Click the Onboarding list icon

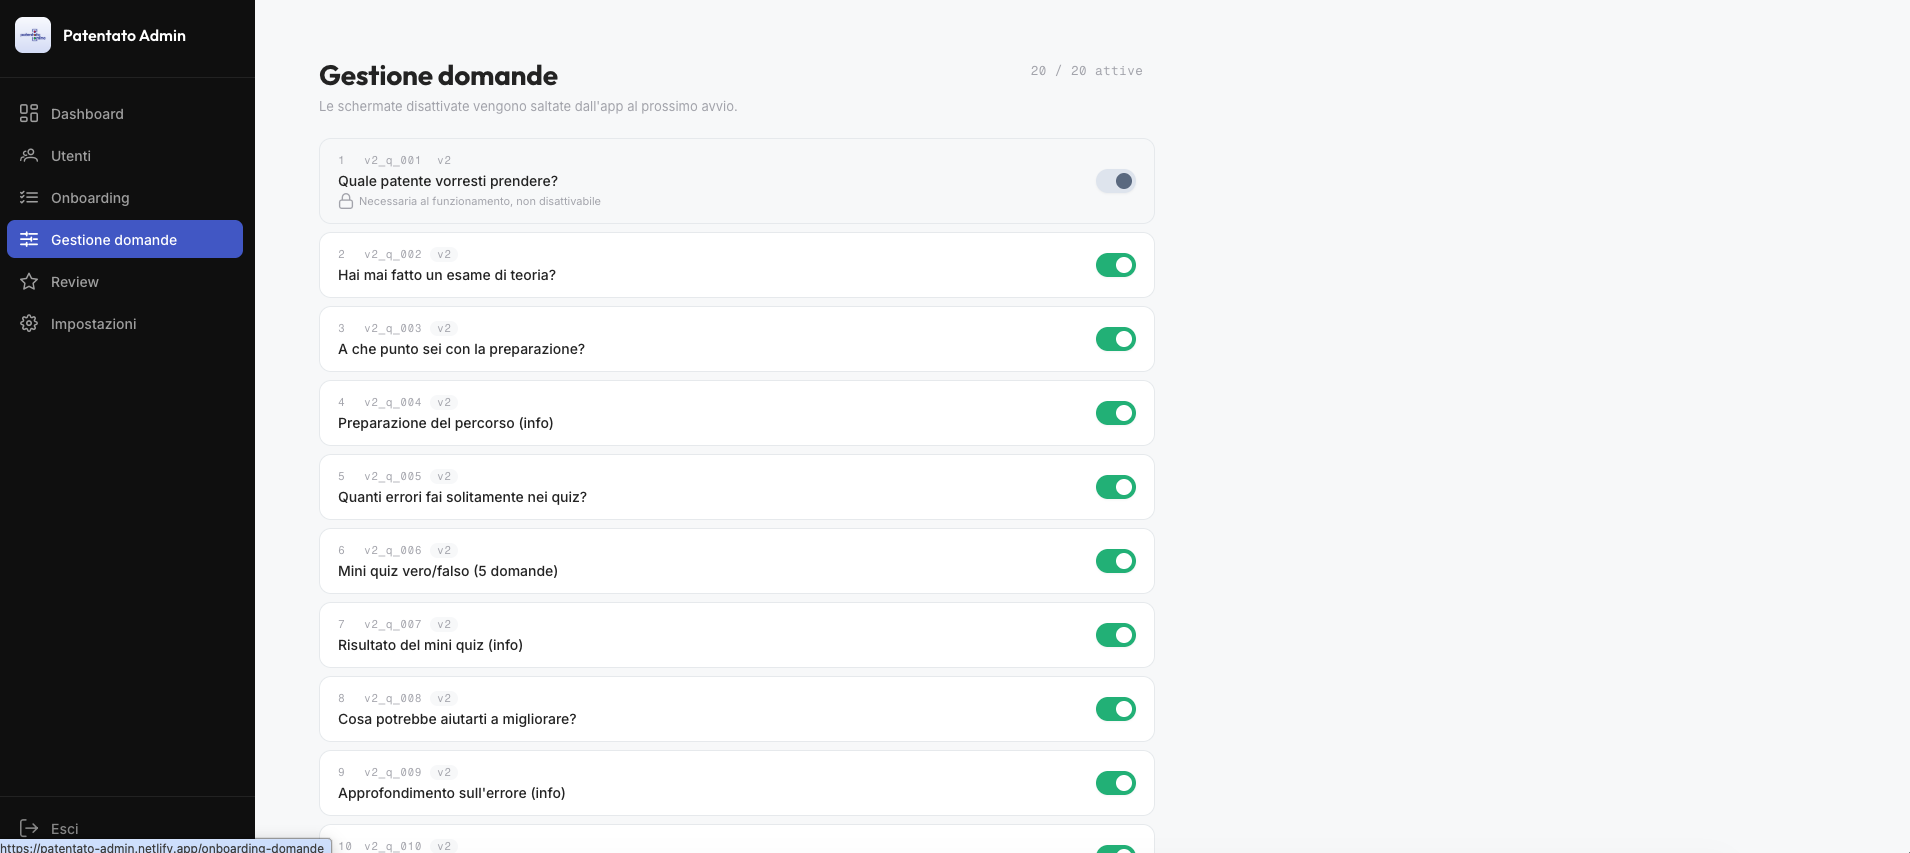tap(29, 197)
